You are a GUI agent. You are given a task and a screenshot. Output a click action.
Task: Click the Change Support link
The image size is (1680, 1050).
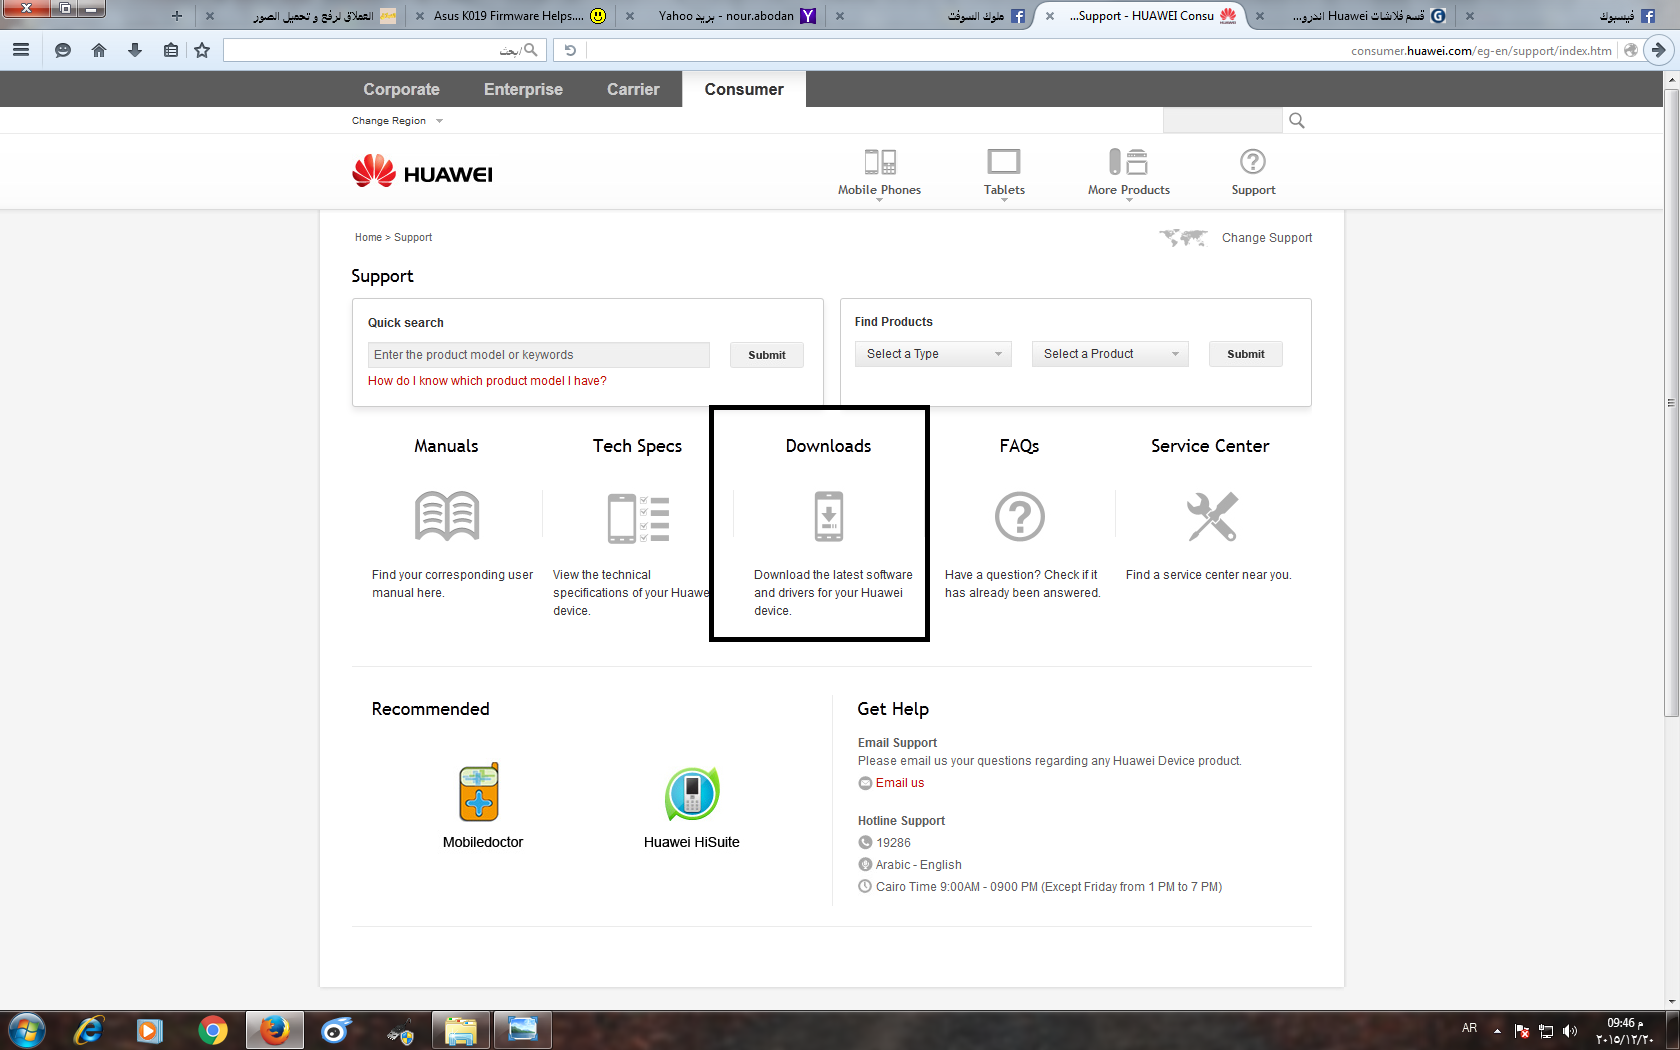[1267, 238]
